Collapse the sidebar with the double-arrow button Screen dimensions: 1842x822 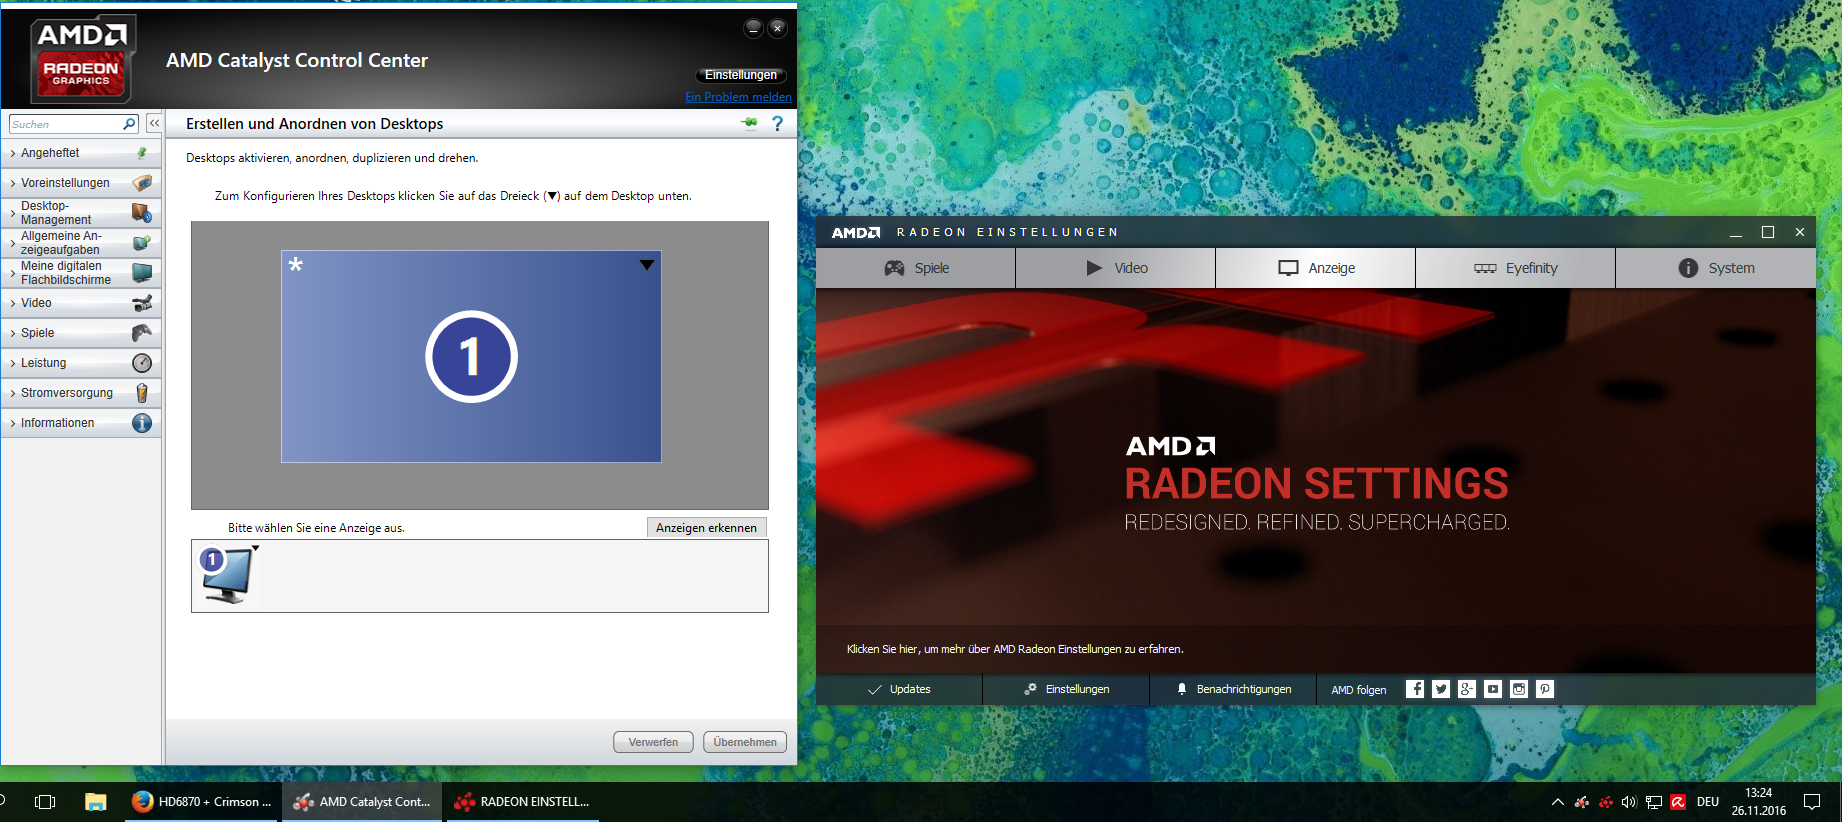(154, 123)
